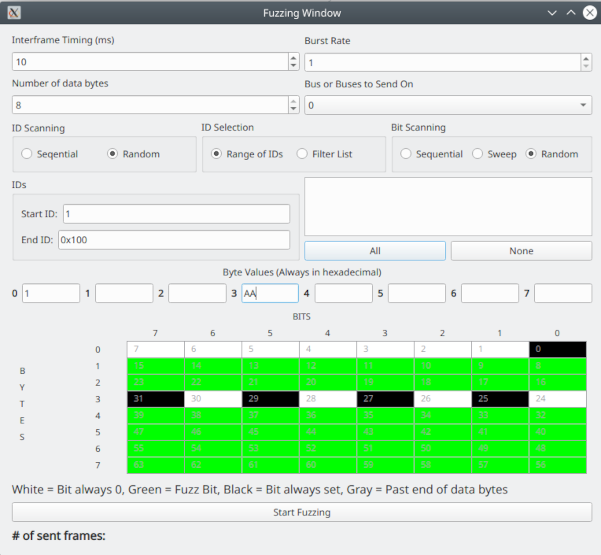Click the Burst Rate input field

[443, 62]
